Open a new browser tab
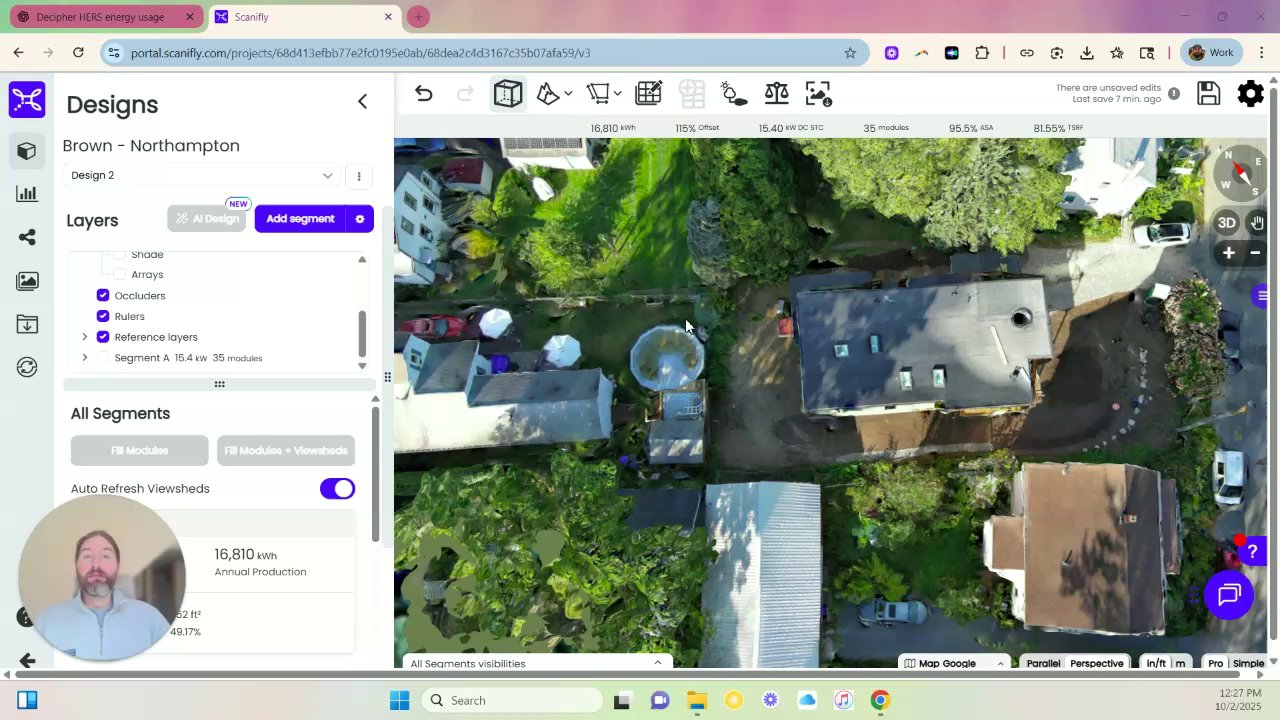Image resolution: width=1280 pixels, height=720 pixels. coord(418,17)
